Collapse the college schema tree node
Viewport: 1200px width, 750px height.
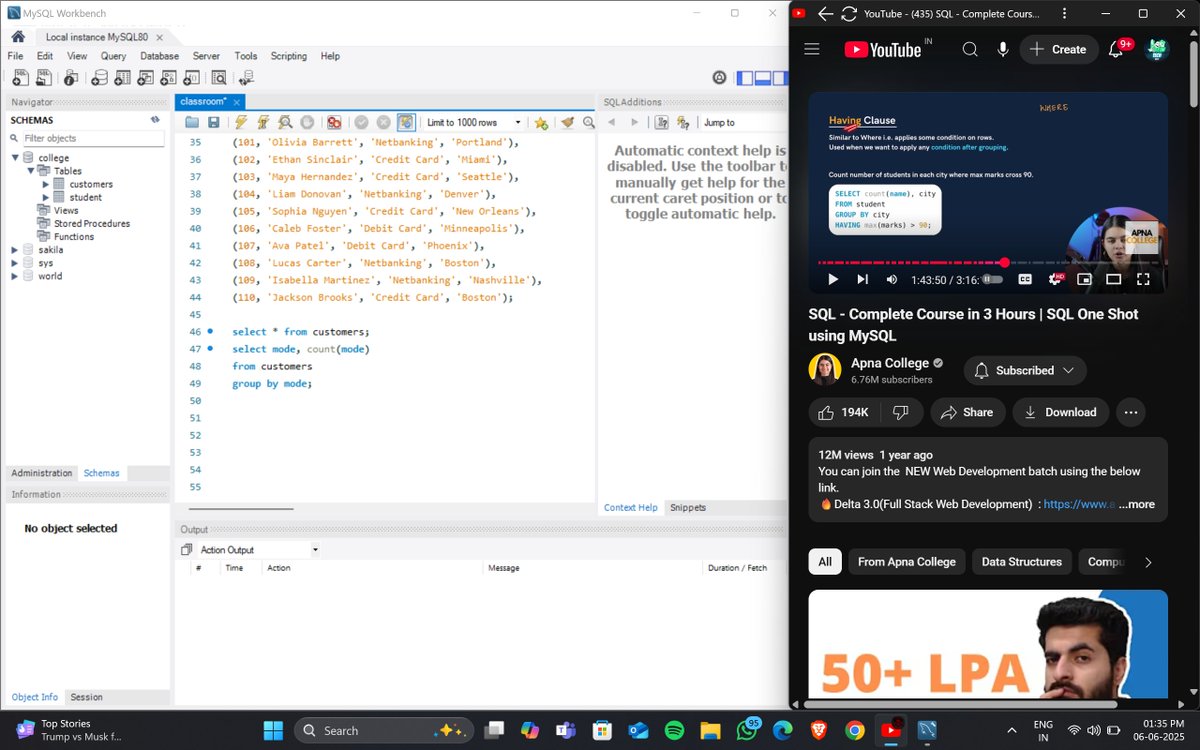[x=15, y=158]
